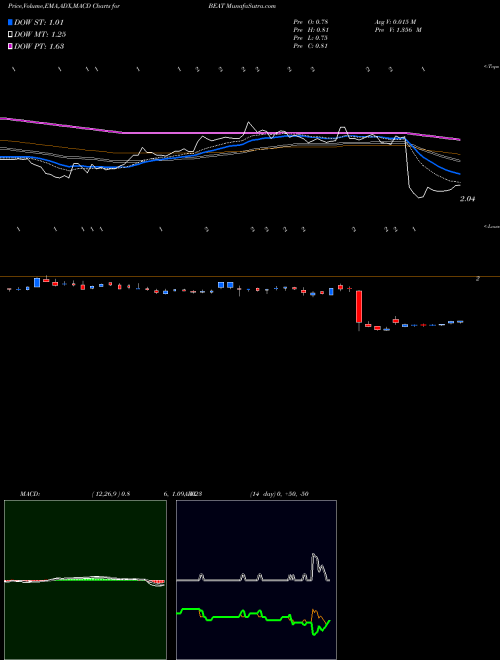
Task: Click the '(12,26,9) 0.8' MACD parameters text
Action: 111,494
